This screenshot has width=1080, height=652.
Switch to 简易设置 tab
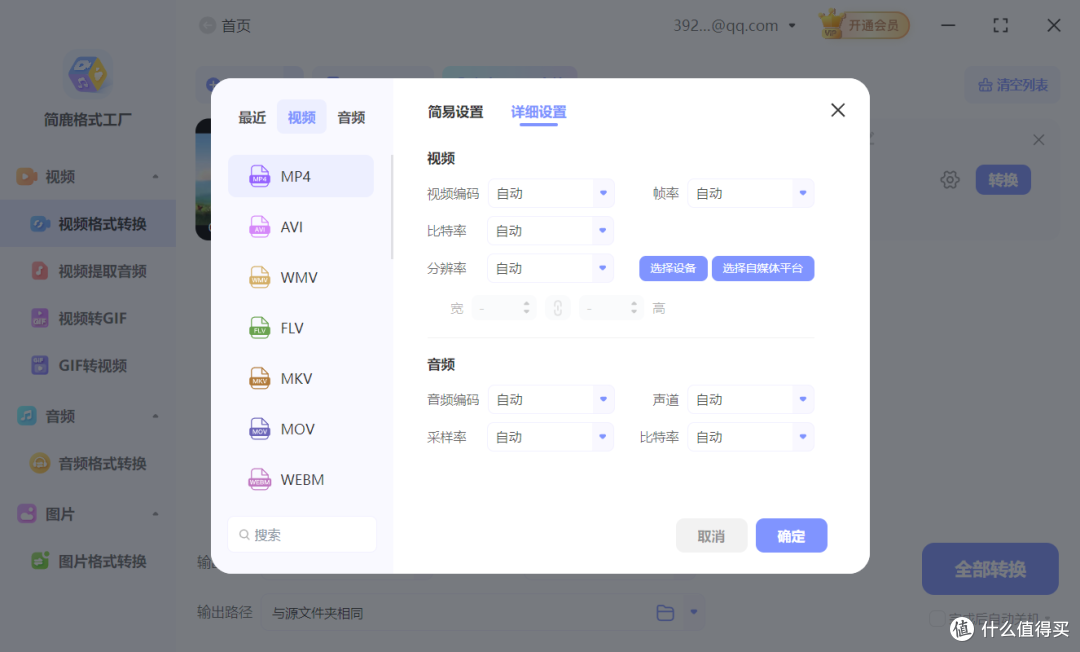[455, 112]
